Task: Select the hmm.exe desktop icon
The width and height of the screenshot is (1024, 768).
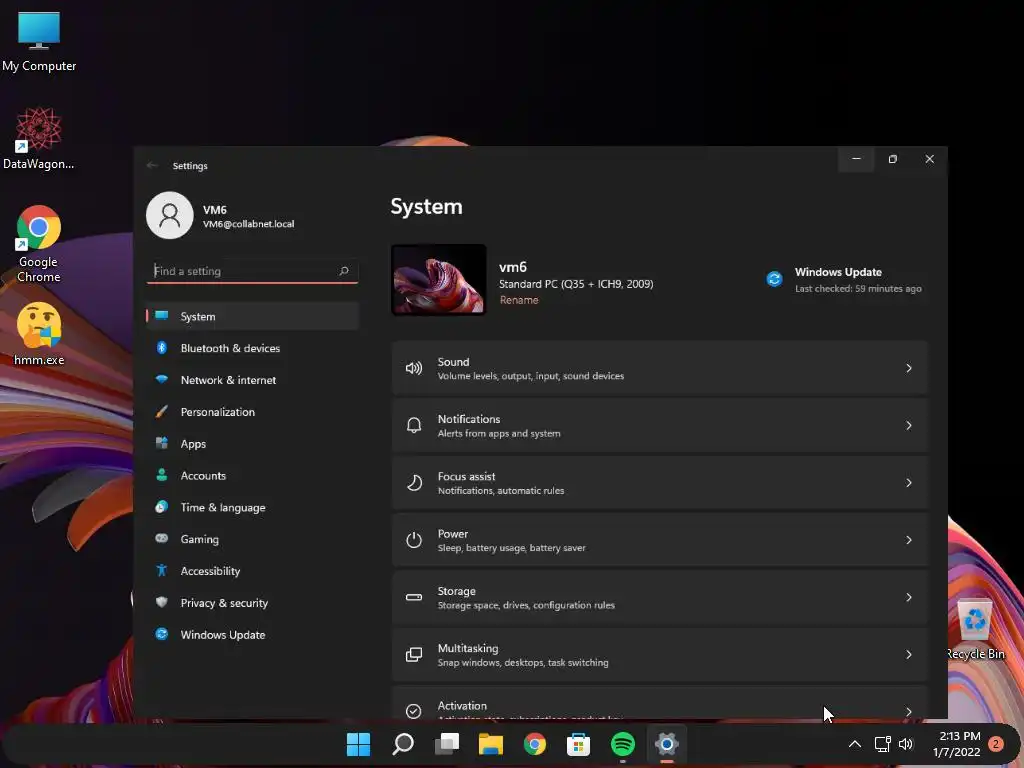Action: click(39, 334)
